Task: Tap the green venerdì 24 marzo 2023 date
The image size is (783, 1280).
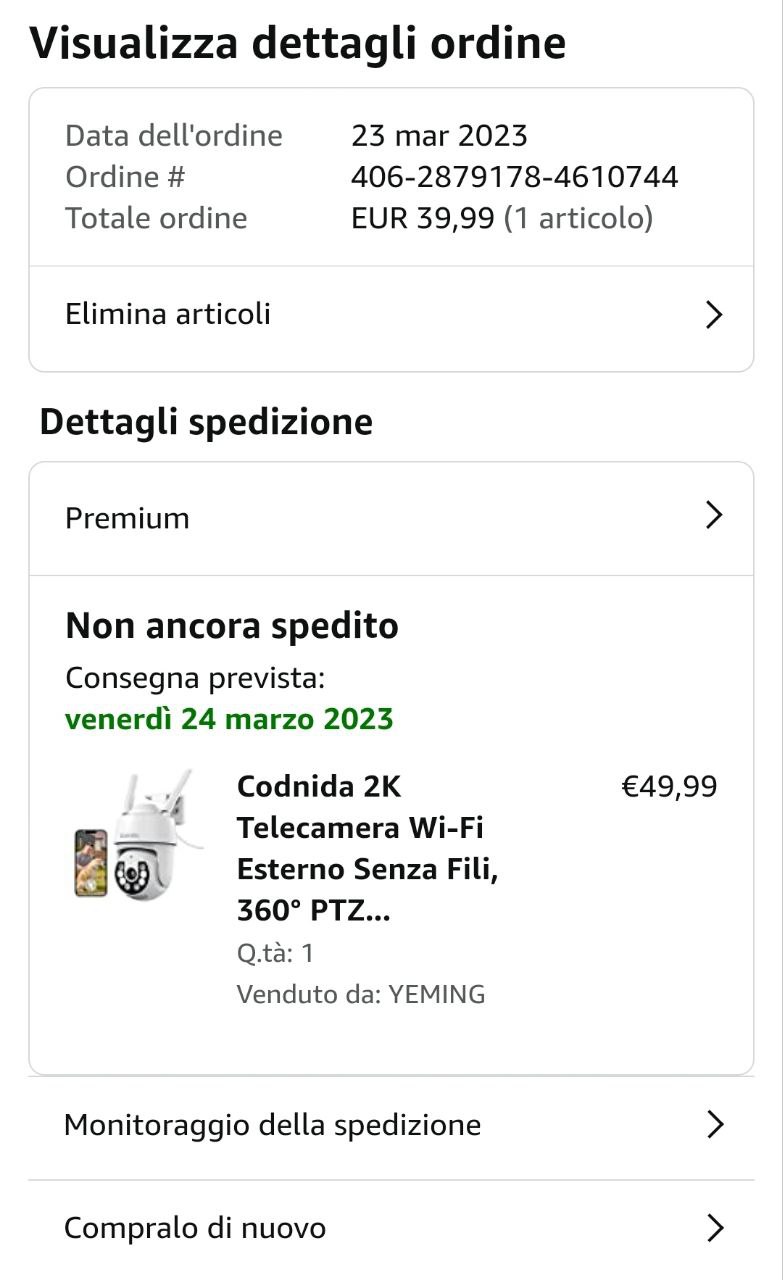Action: pos(229,719)
